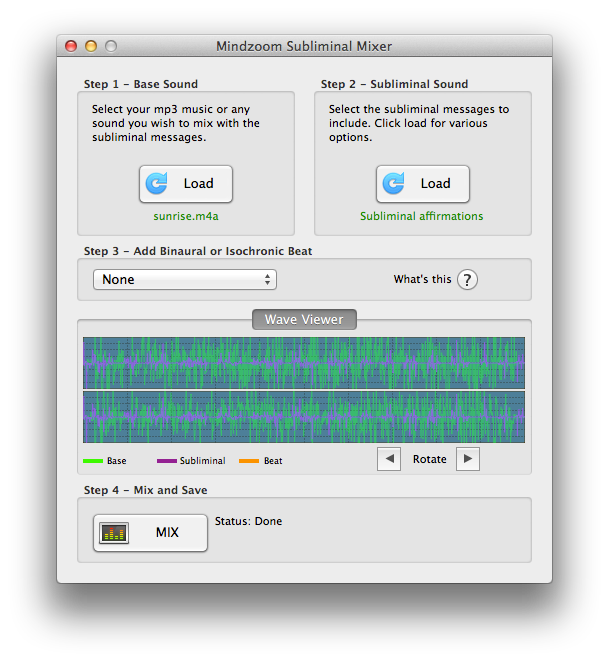
Task: Click the Mindzoom Subliminal Mixer title bar
Action: click(x=304, y=46)
